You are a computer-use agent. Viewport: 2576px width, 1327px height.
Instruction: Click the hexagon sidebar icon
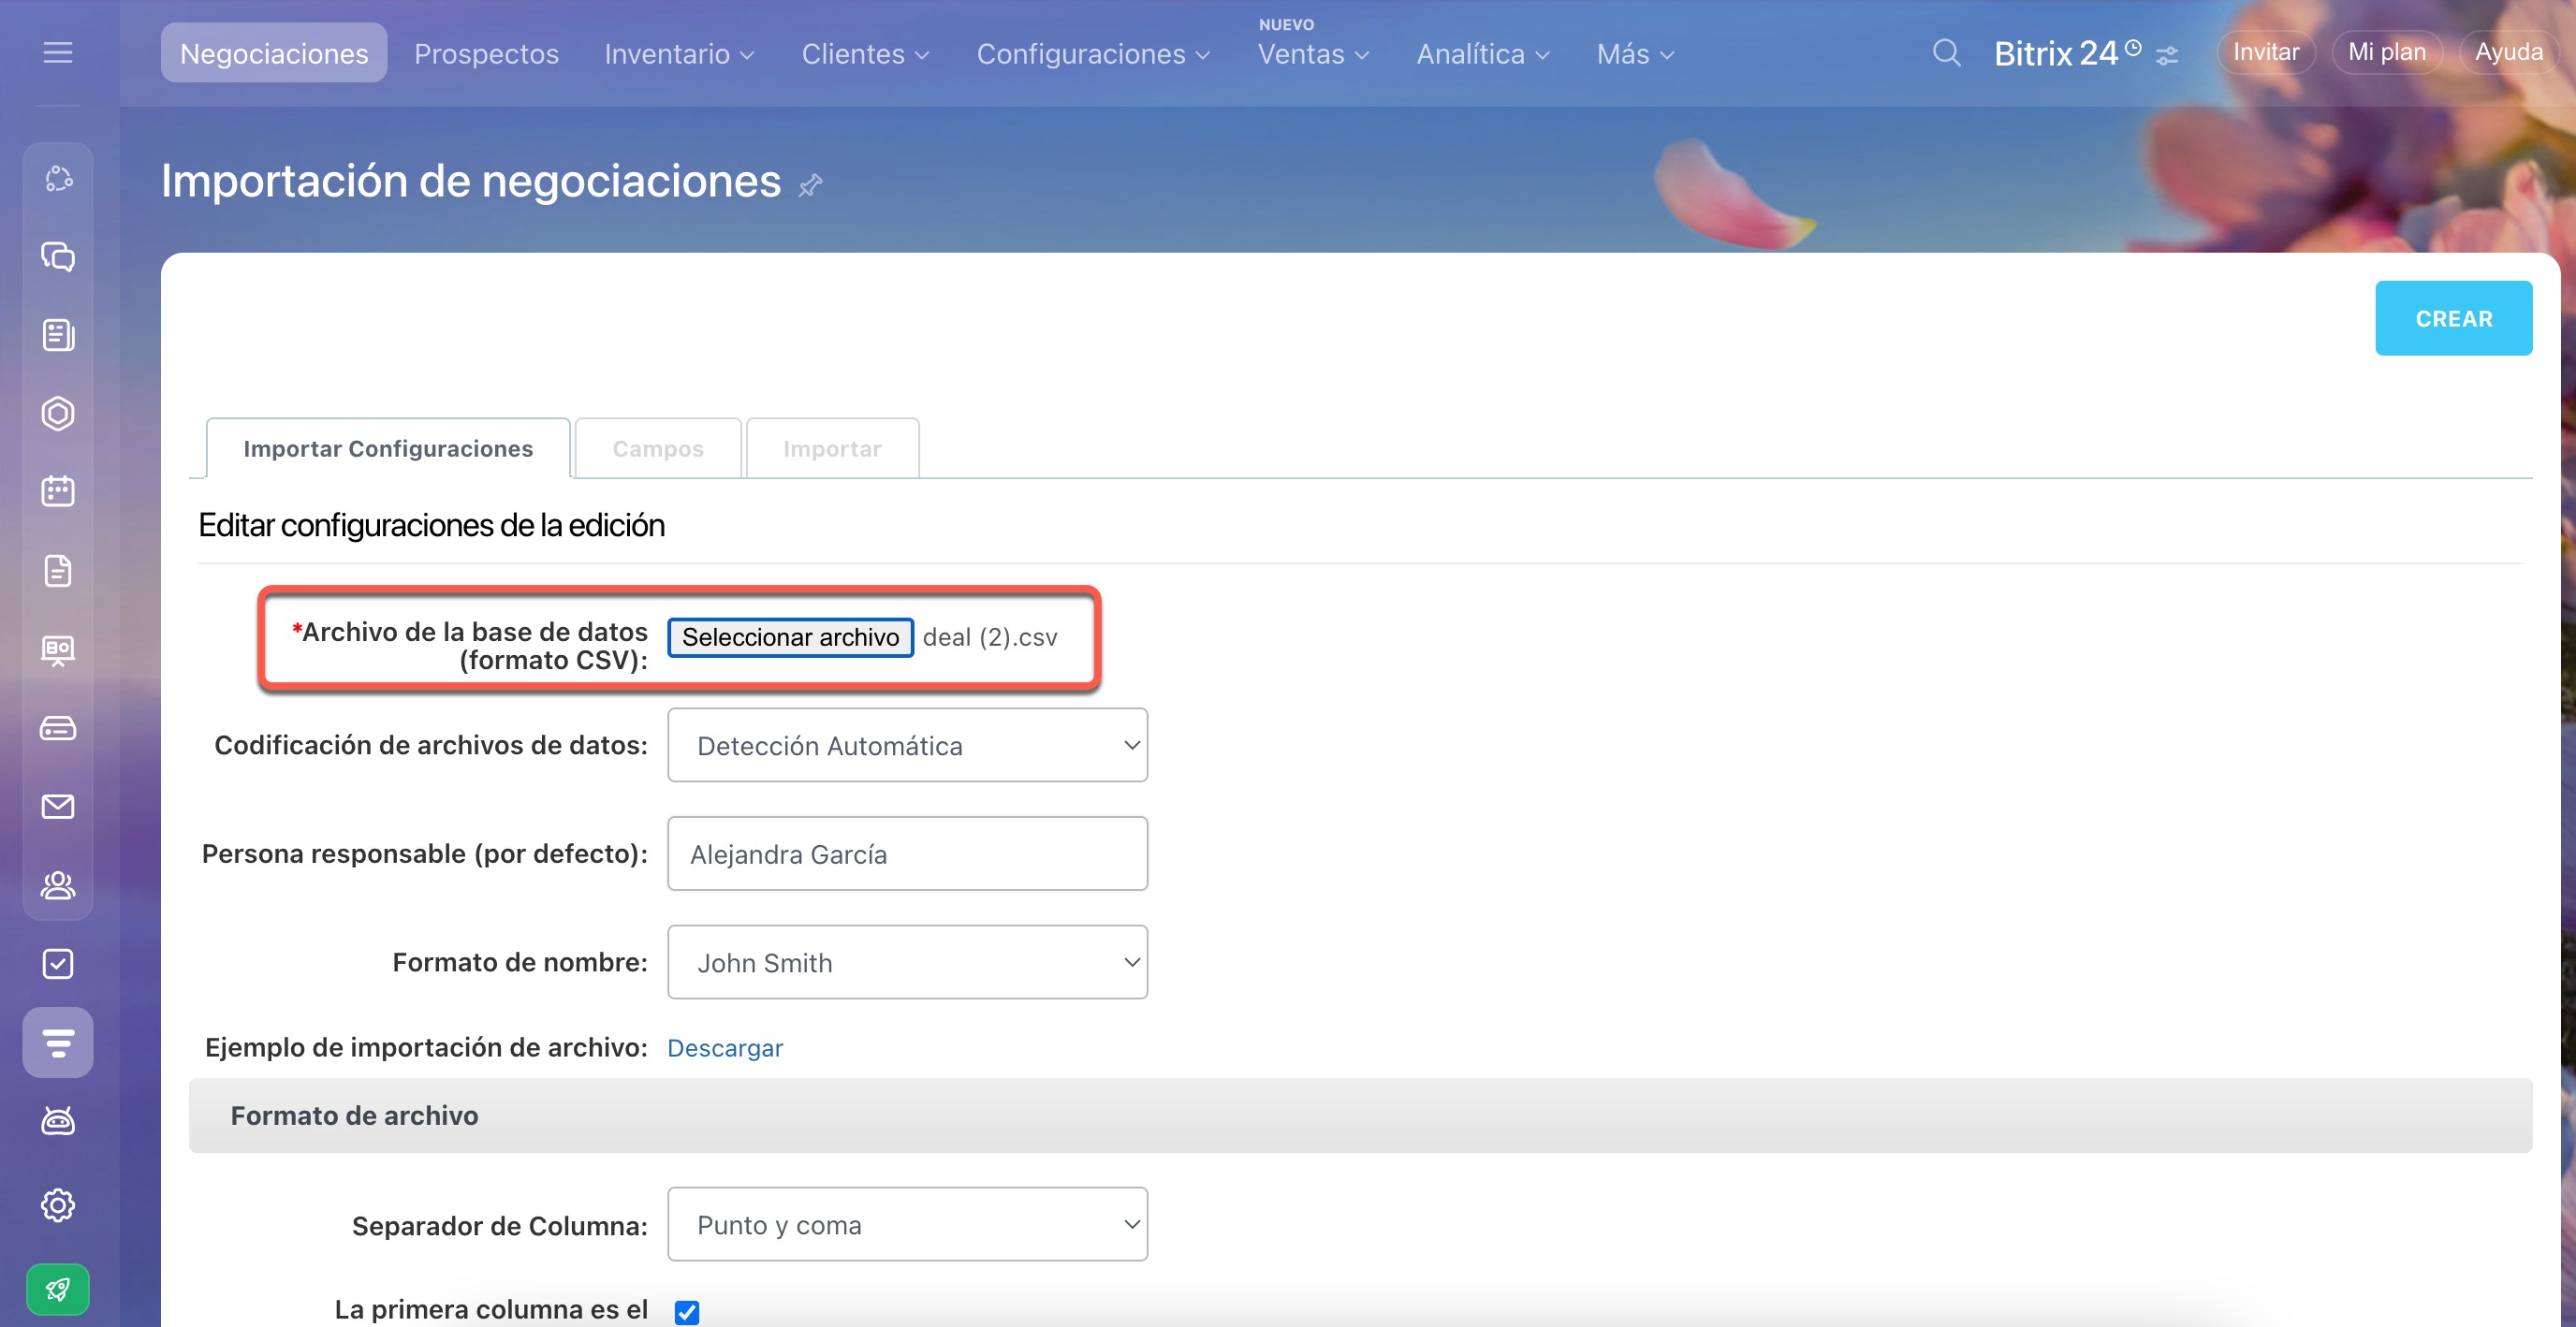(x=58, y=414)
